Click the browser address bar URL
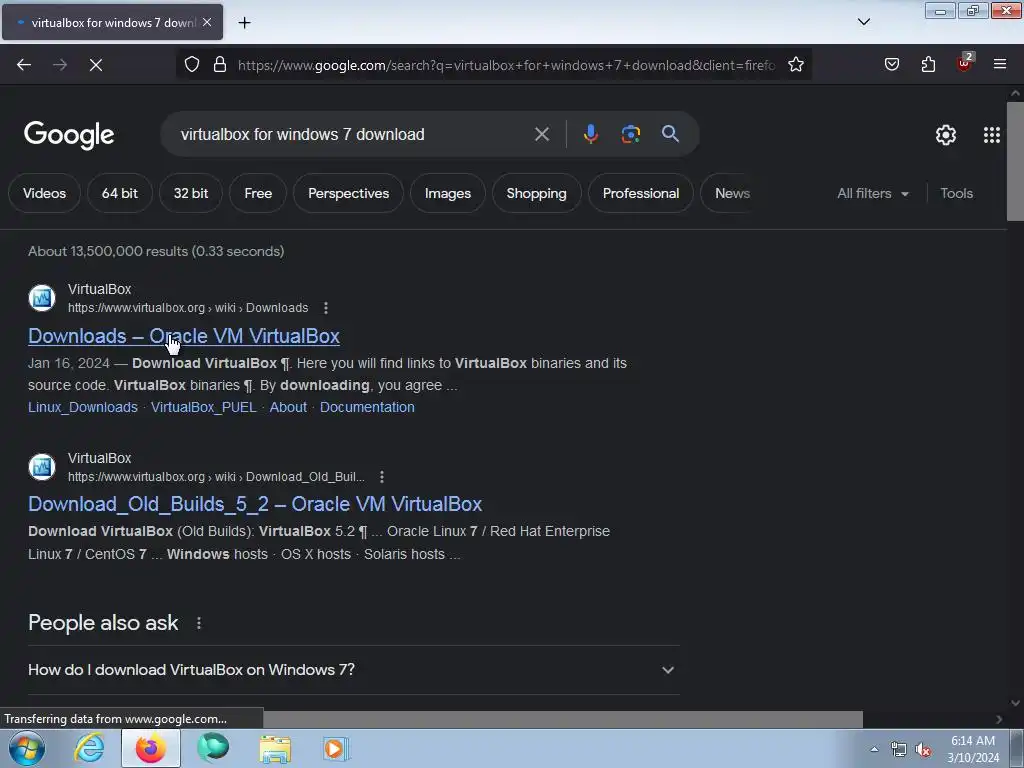 pos(506,65)
